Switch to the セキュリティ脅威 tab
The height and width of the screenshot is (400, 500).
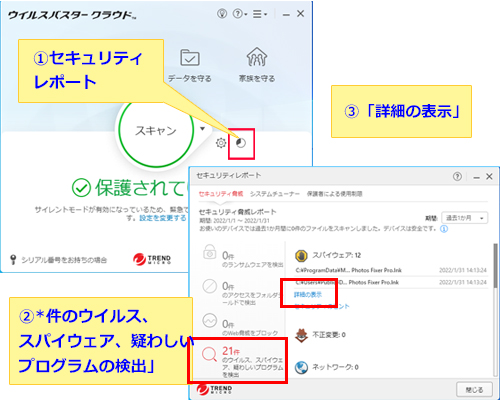[221, 194]
